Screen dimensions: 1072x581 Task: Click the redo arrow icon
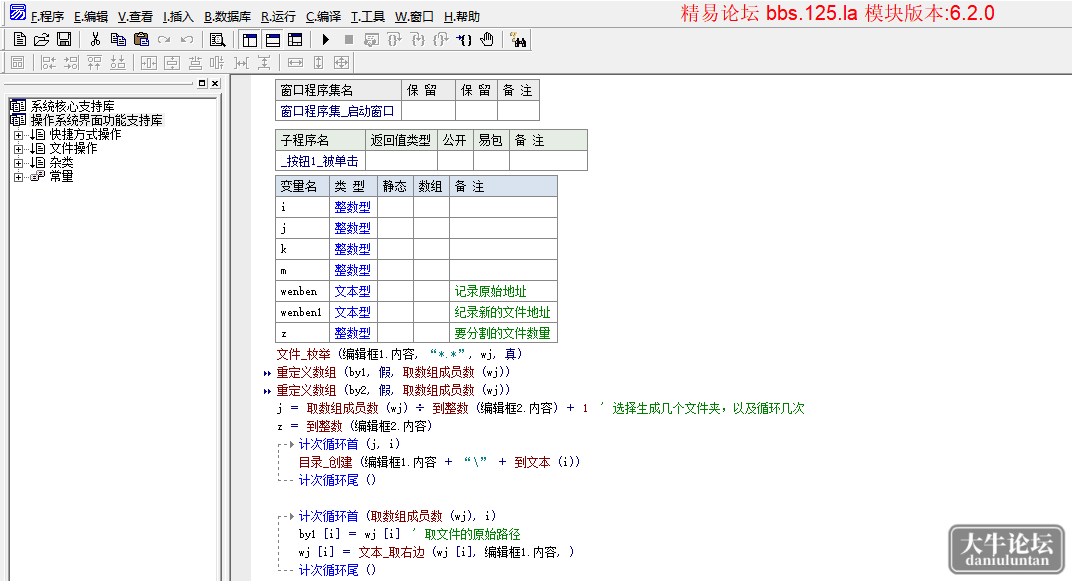coord(164,40)
